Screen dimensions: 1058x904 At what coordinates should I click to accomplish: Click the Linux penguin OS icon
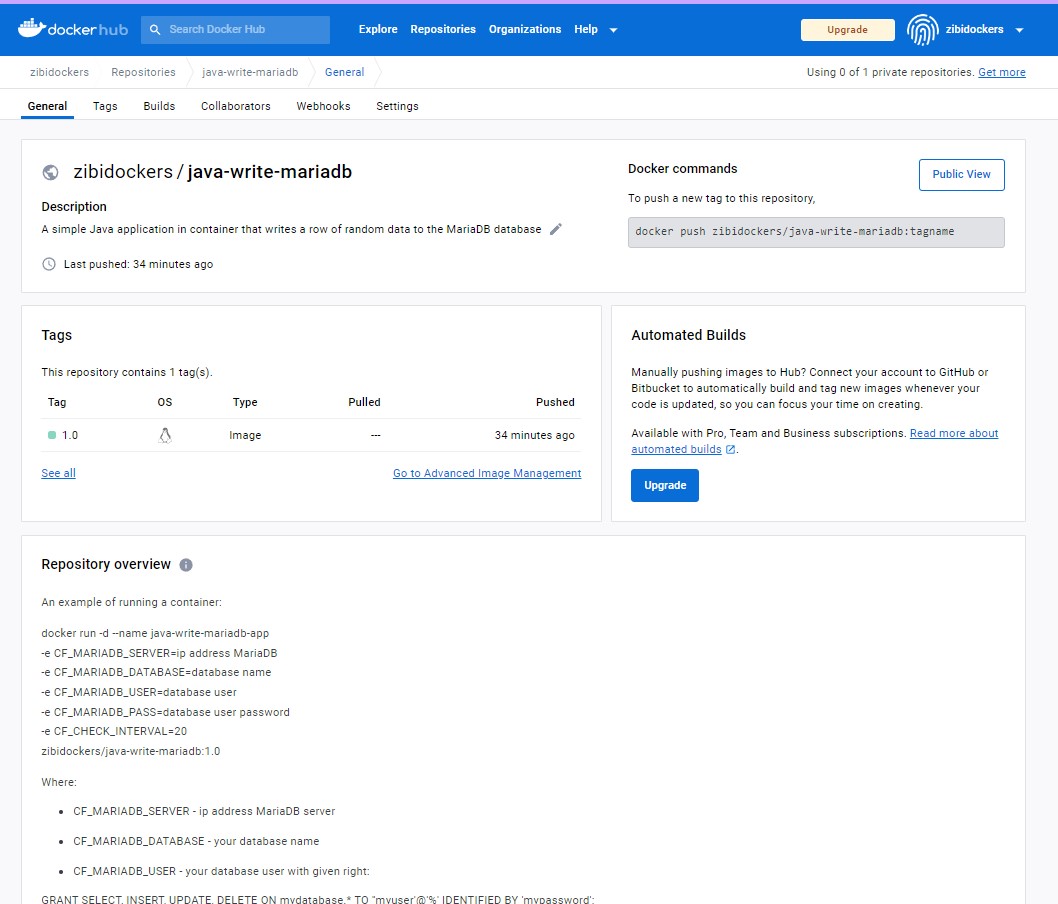[165, 435]
